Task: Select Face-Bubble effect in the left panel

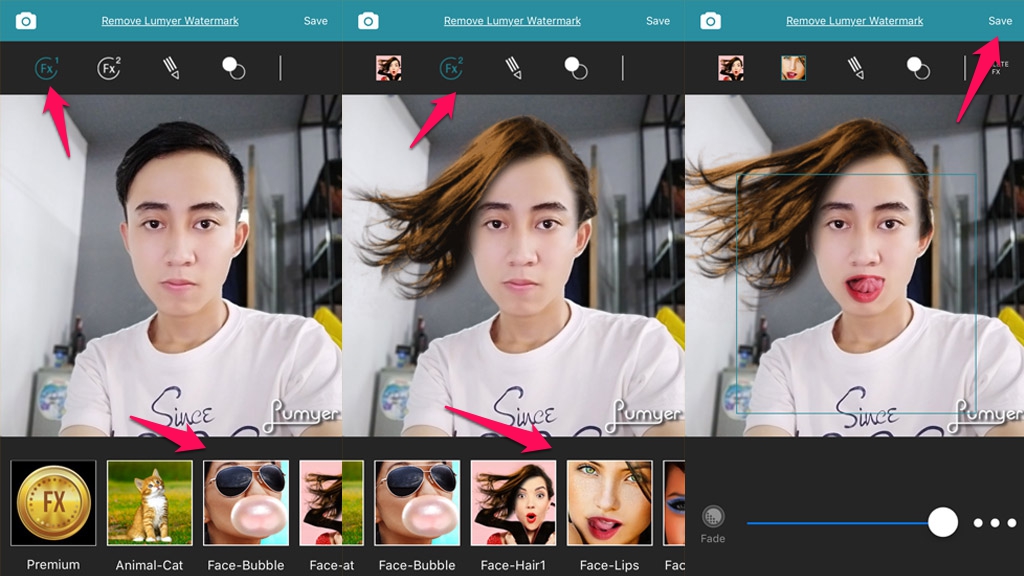Action: [246, 503]
